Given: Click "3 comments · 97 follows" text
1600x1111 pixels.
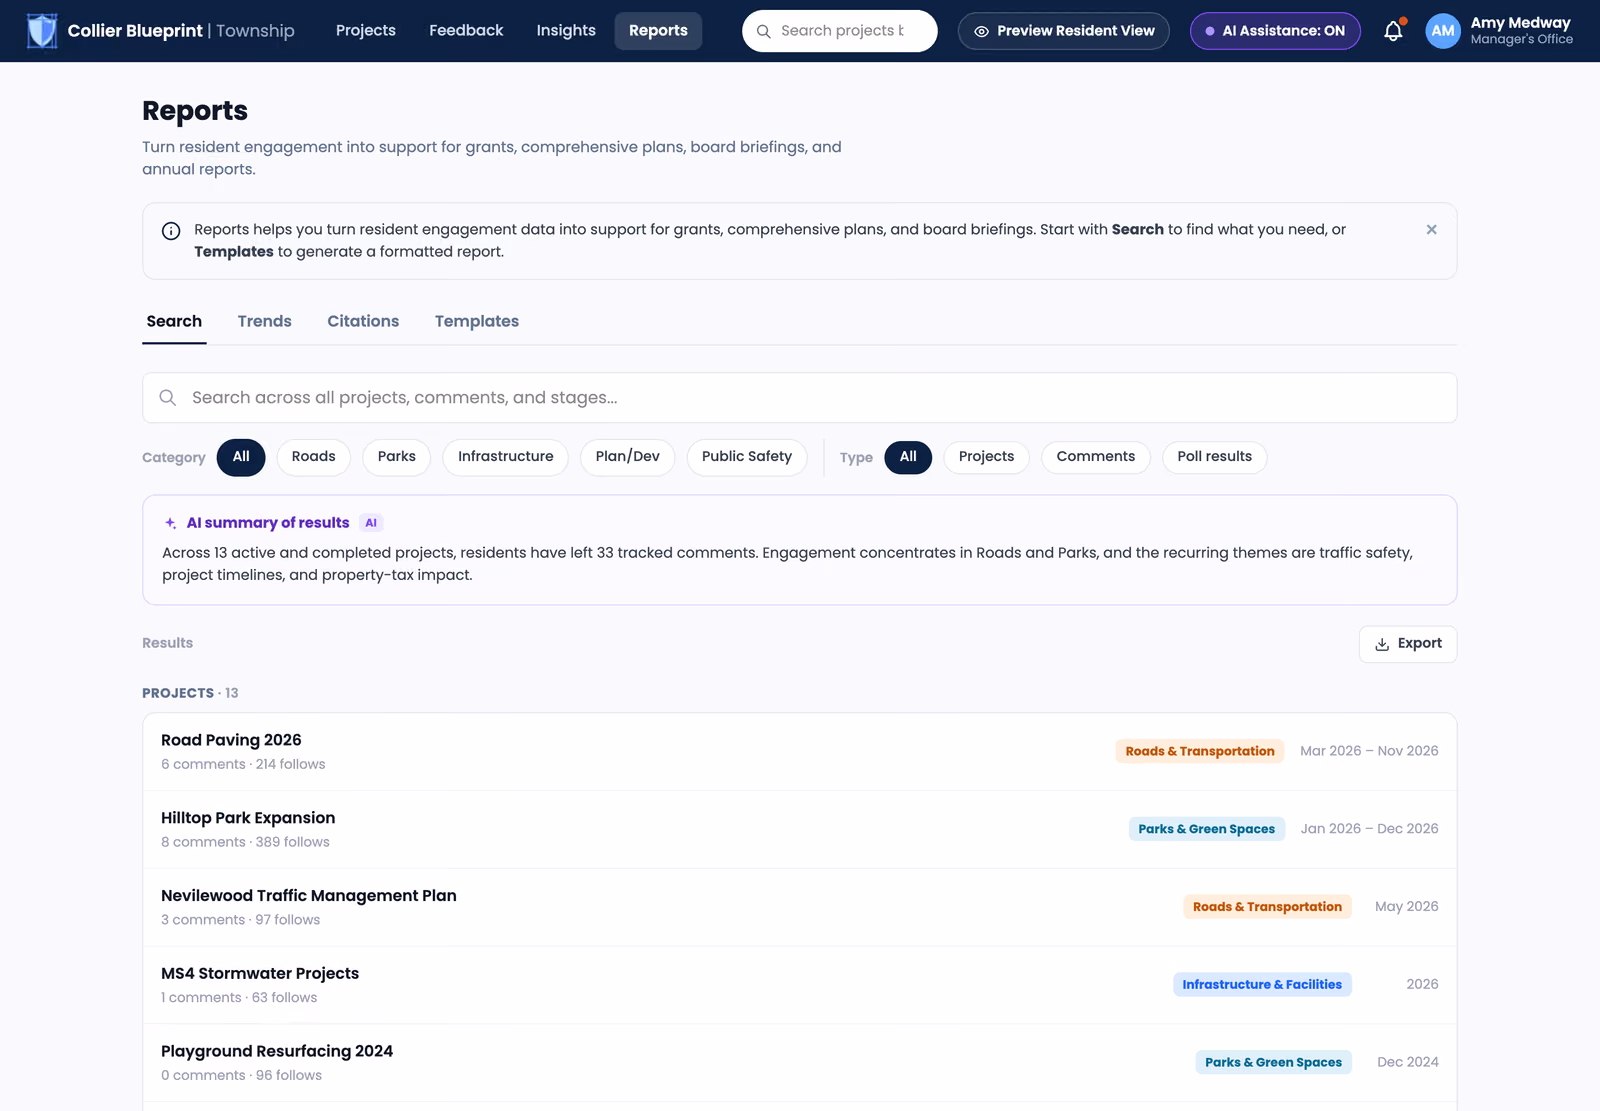Looking at the screenshot, I should pyautogui.click(x=240, y=921).
